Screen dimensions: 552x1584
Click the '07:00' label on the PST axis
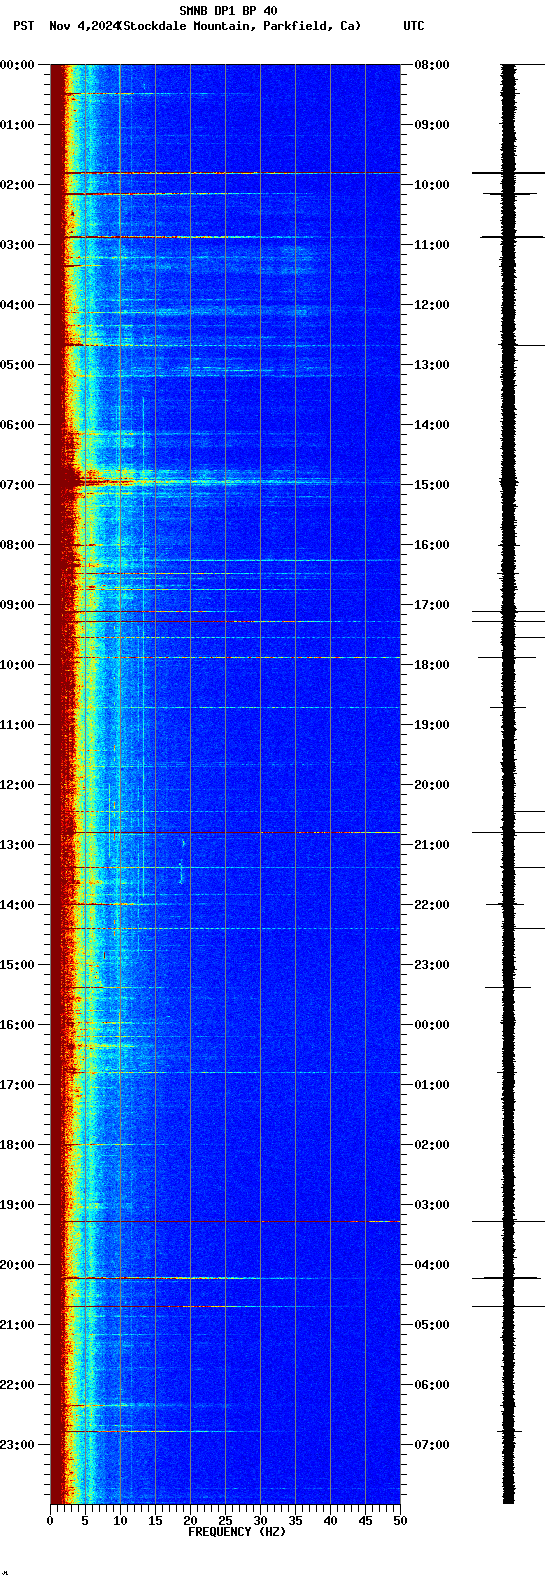pyautogui.click(x=17, y=485)
